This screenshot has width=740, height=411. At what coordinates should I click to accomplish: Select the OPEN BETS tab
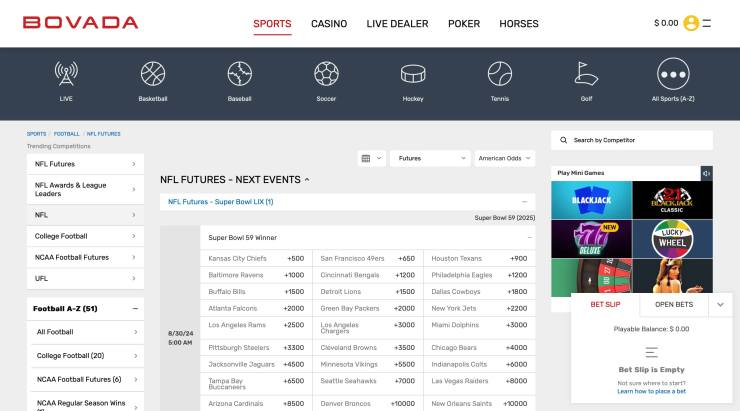[674, 305]
